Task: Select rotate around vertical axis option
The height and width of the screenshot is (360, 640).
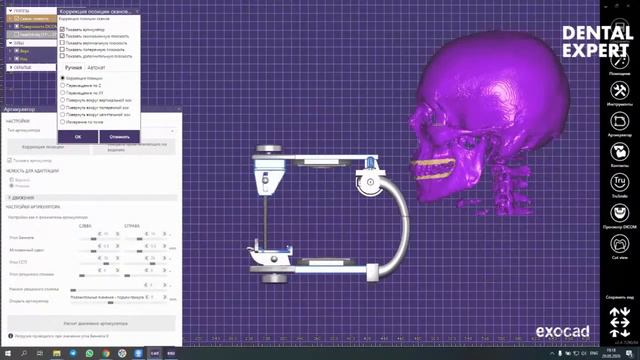Action: click(62, 100)
